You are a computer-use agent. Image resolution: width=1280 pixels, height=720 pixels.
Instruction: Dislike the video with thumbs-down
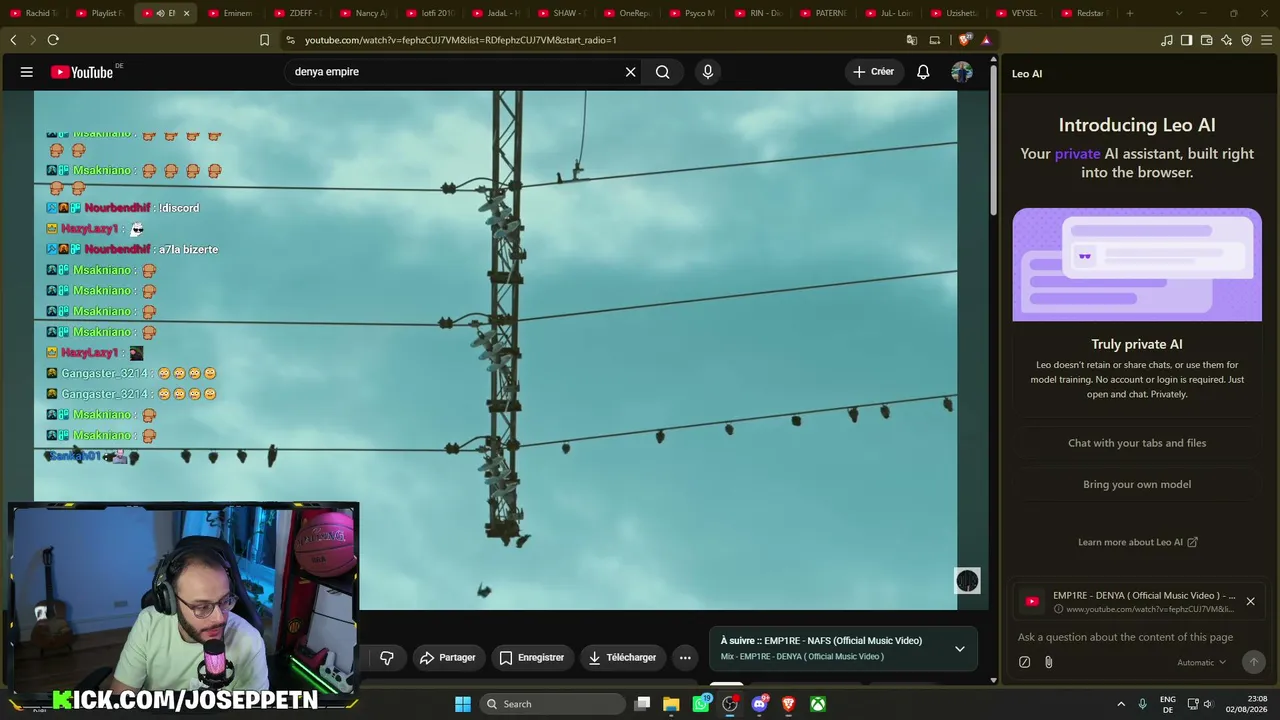click(x=387, y=657)
